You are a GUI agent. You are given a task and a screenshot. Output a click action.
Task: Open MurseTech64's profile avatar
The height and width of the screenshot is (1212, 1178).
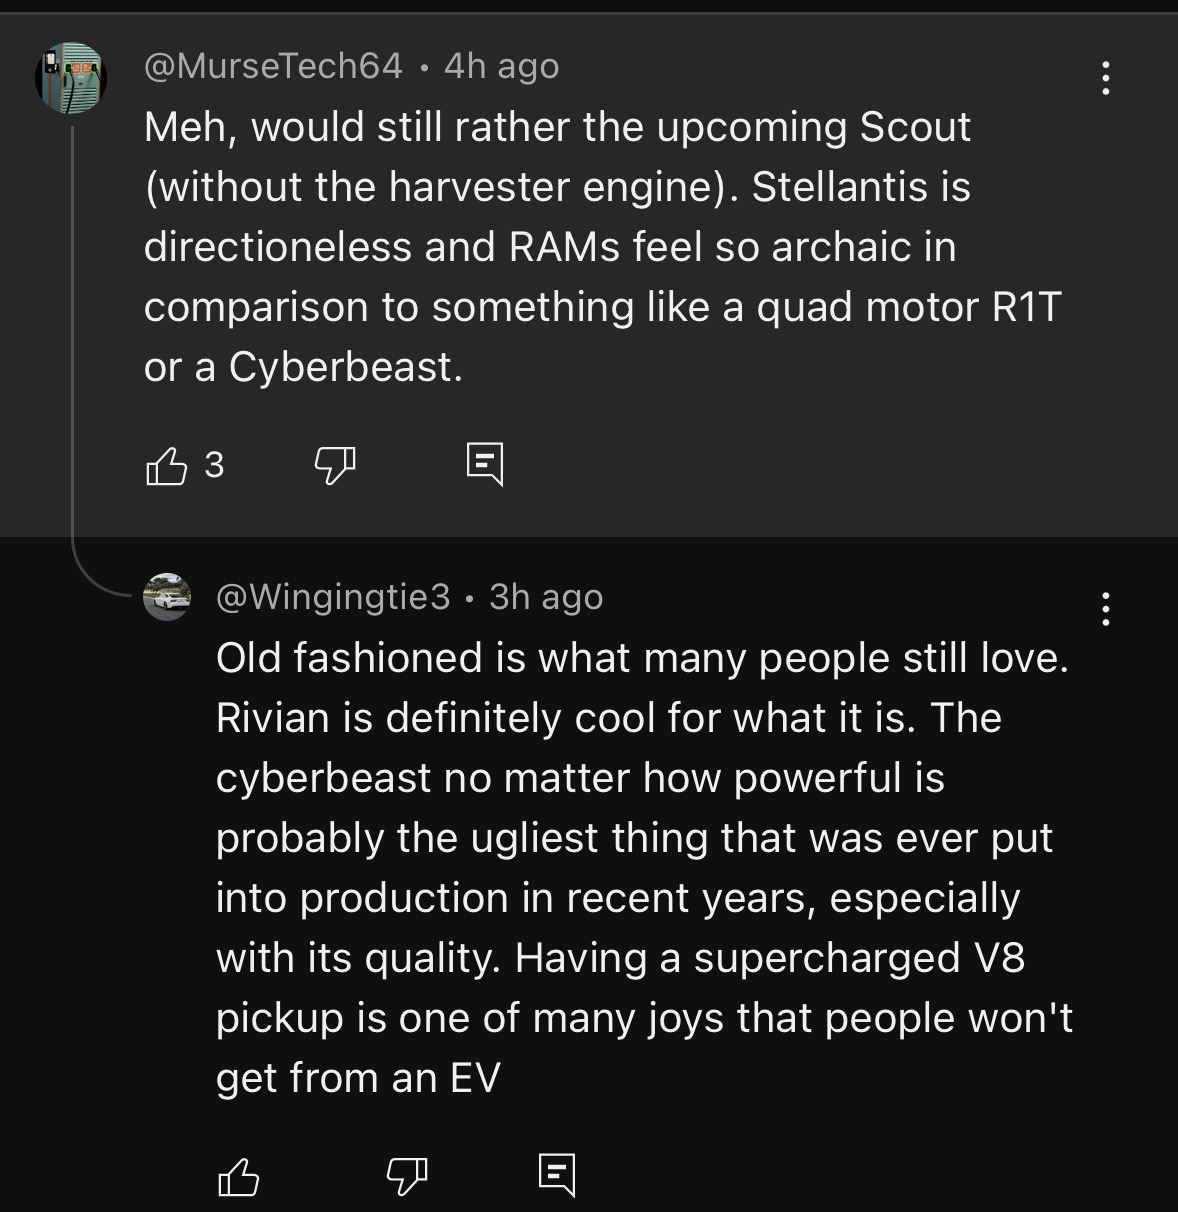tap(71, 78)
